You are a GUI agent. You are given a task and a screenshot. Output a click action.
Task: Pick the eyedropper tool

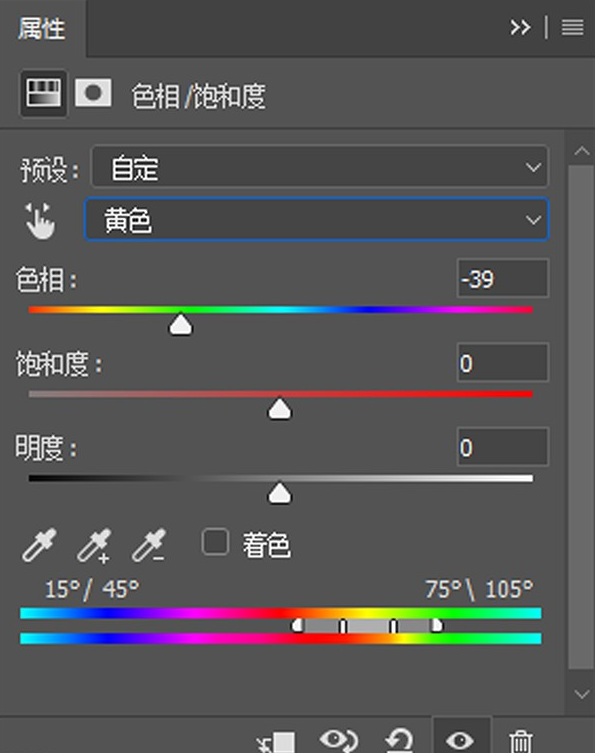click(39, 545)
